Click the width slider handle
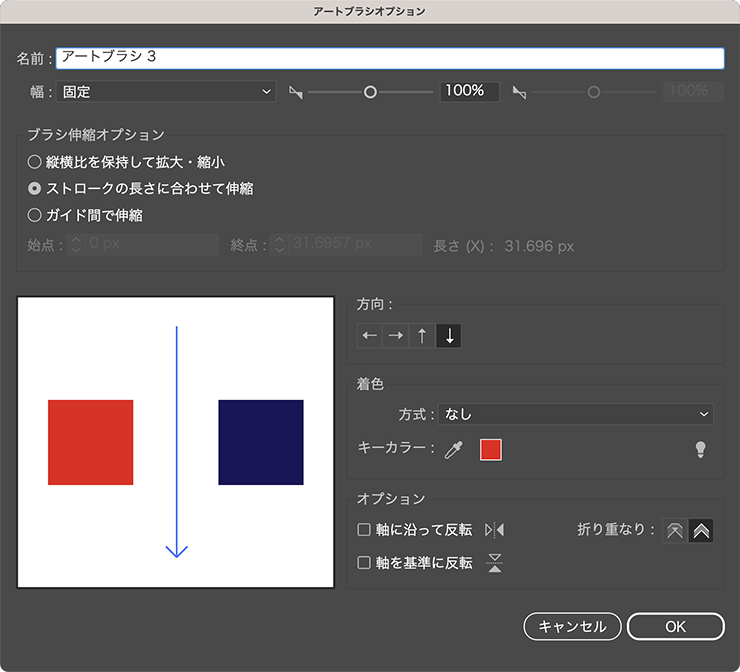 [x=370, y=92]
